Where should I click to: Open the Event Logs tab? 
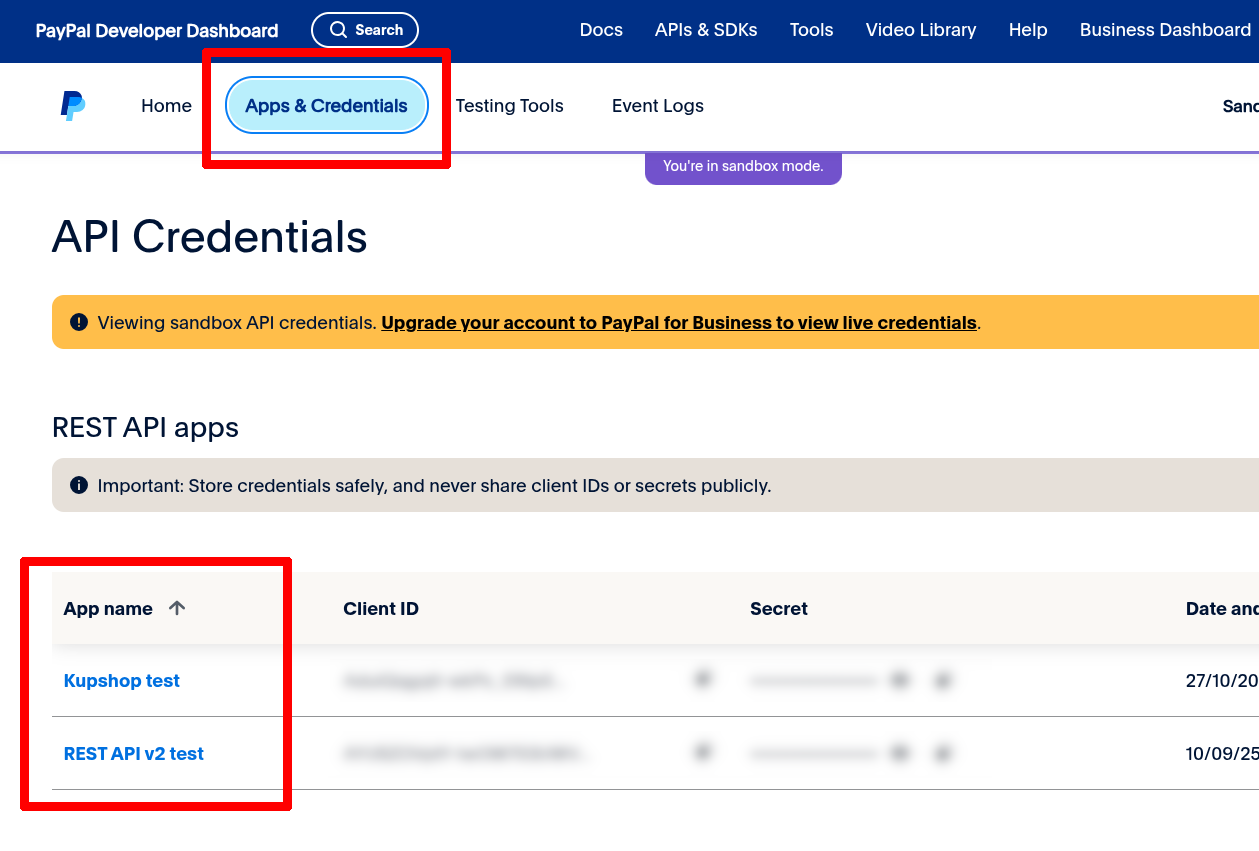coord(658,106)
